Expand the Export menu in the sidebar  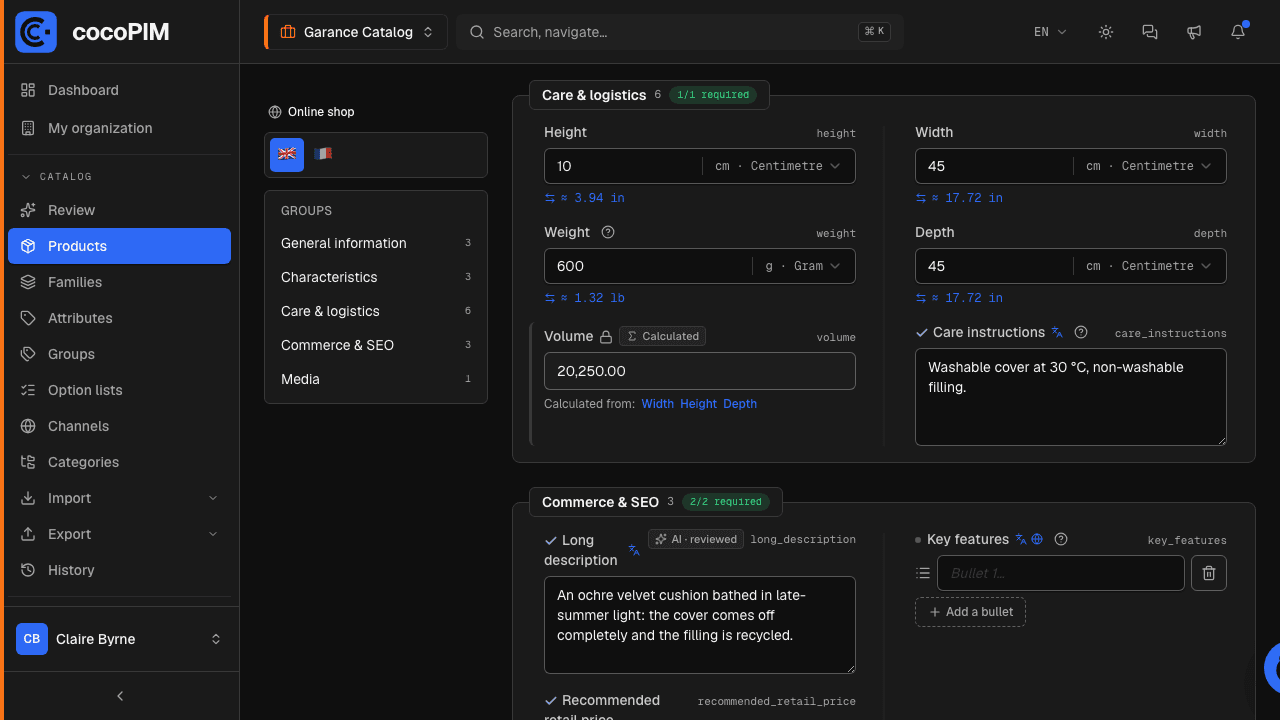[120, 534]
